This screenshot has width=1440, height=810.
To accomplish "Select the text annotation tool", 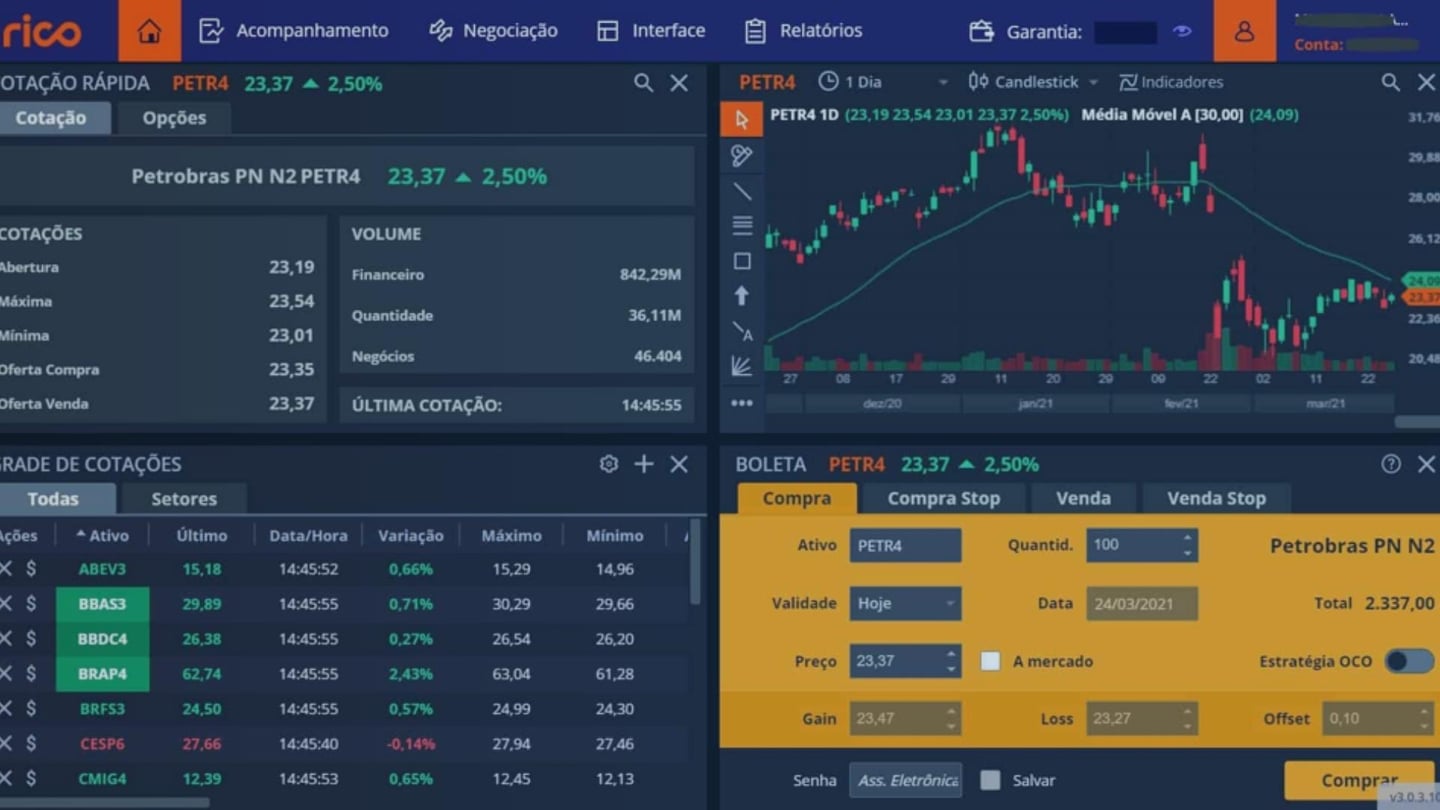I will point(742,330).
